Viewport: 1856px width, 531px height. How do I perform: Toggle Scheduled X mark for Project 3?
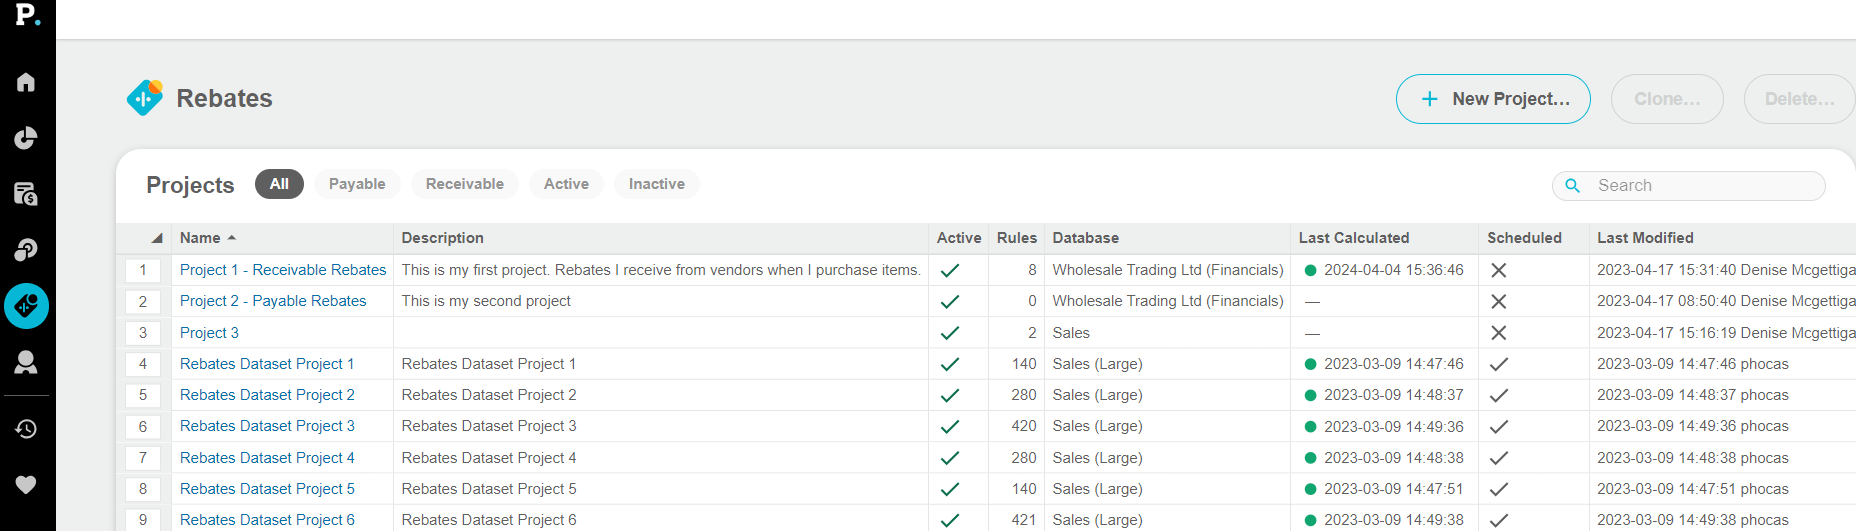[x=1498, y=333]
